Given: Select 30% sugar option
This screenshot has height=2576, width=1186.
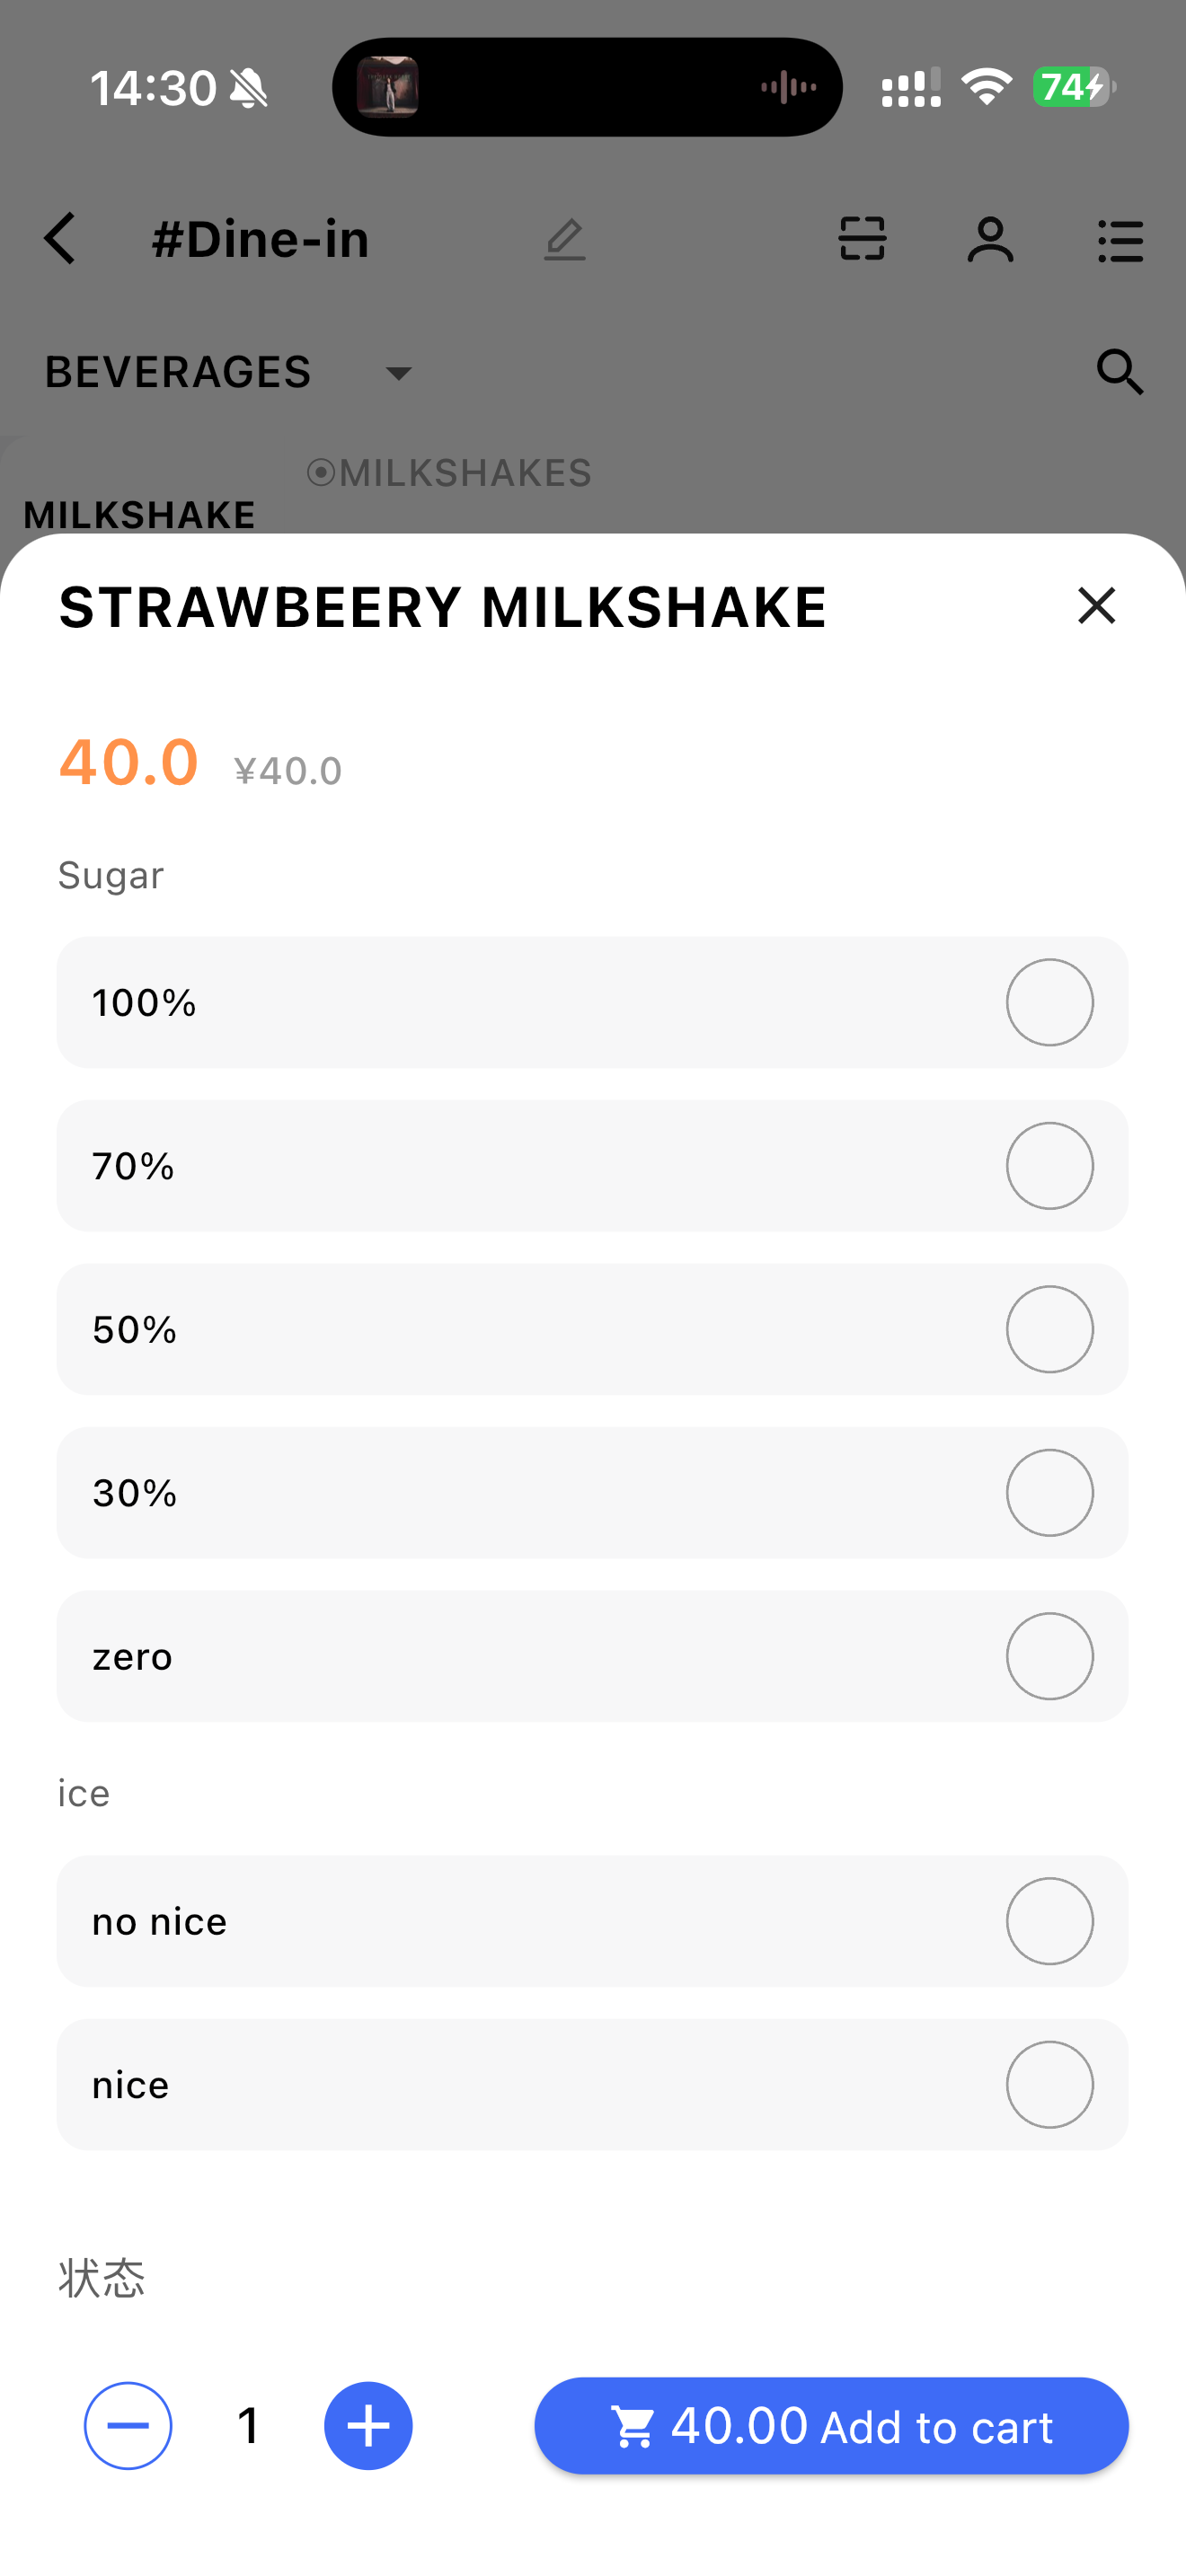Looking at the screenshot, I should tap(1049, 1492).
